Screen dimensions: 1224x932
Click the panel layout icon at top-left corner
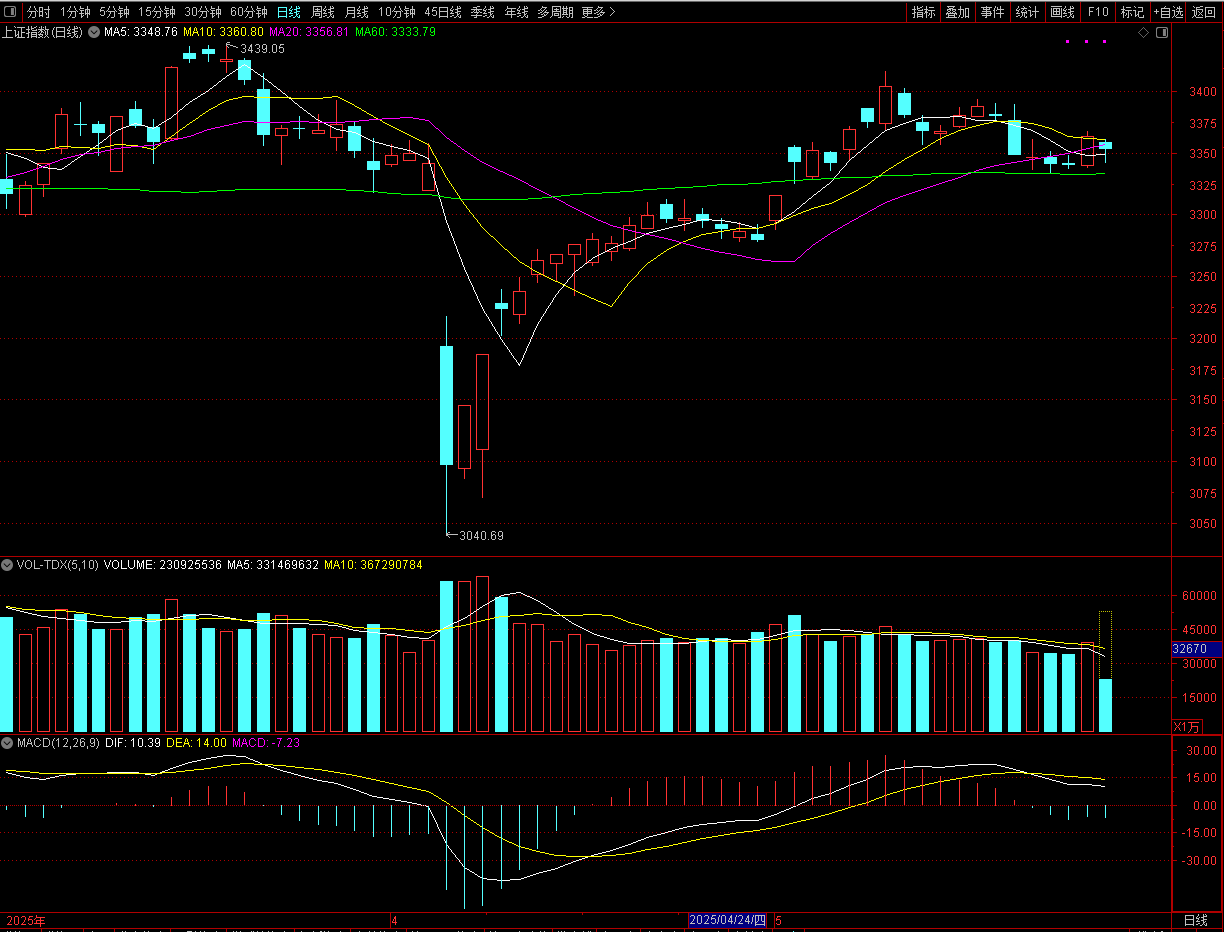click(x=11, y=12)
